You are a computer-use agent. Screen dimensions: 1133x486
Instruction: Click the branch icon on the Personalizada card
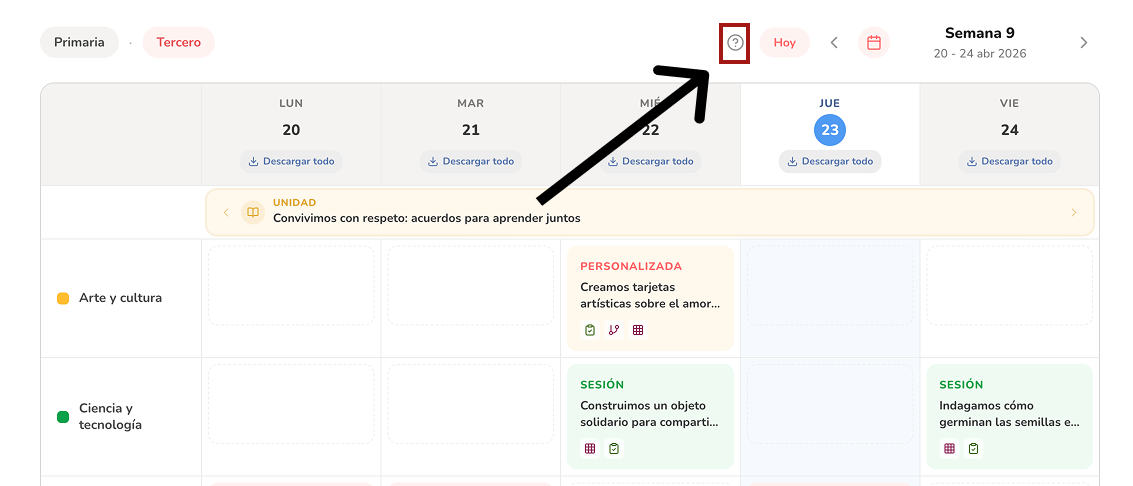click(x=614, y=330)
